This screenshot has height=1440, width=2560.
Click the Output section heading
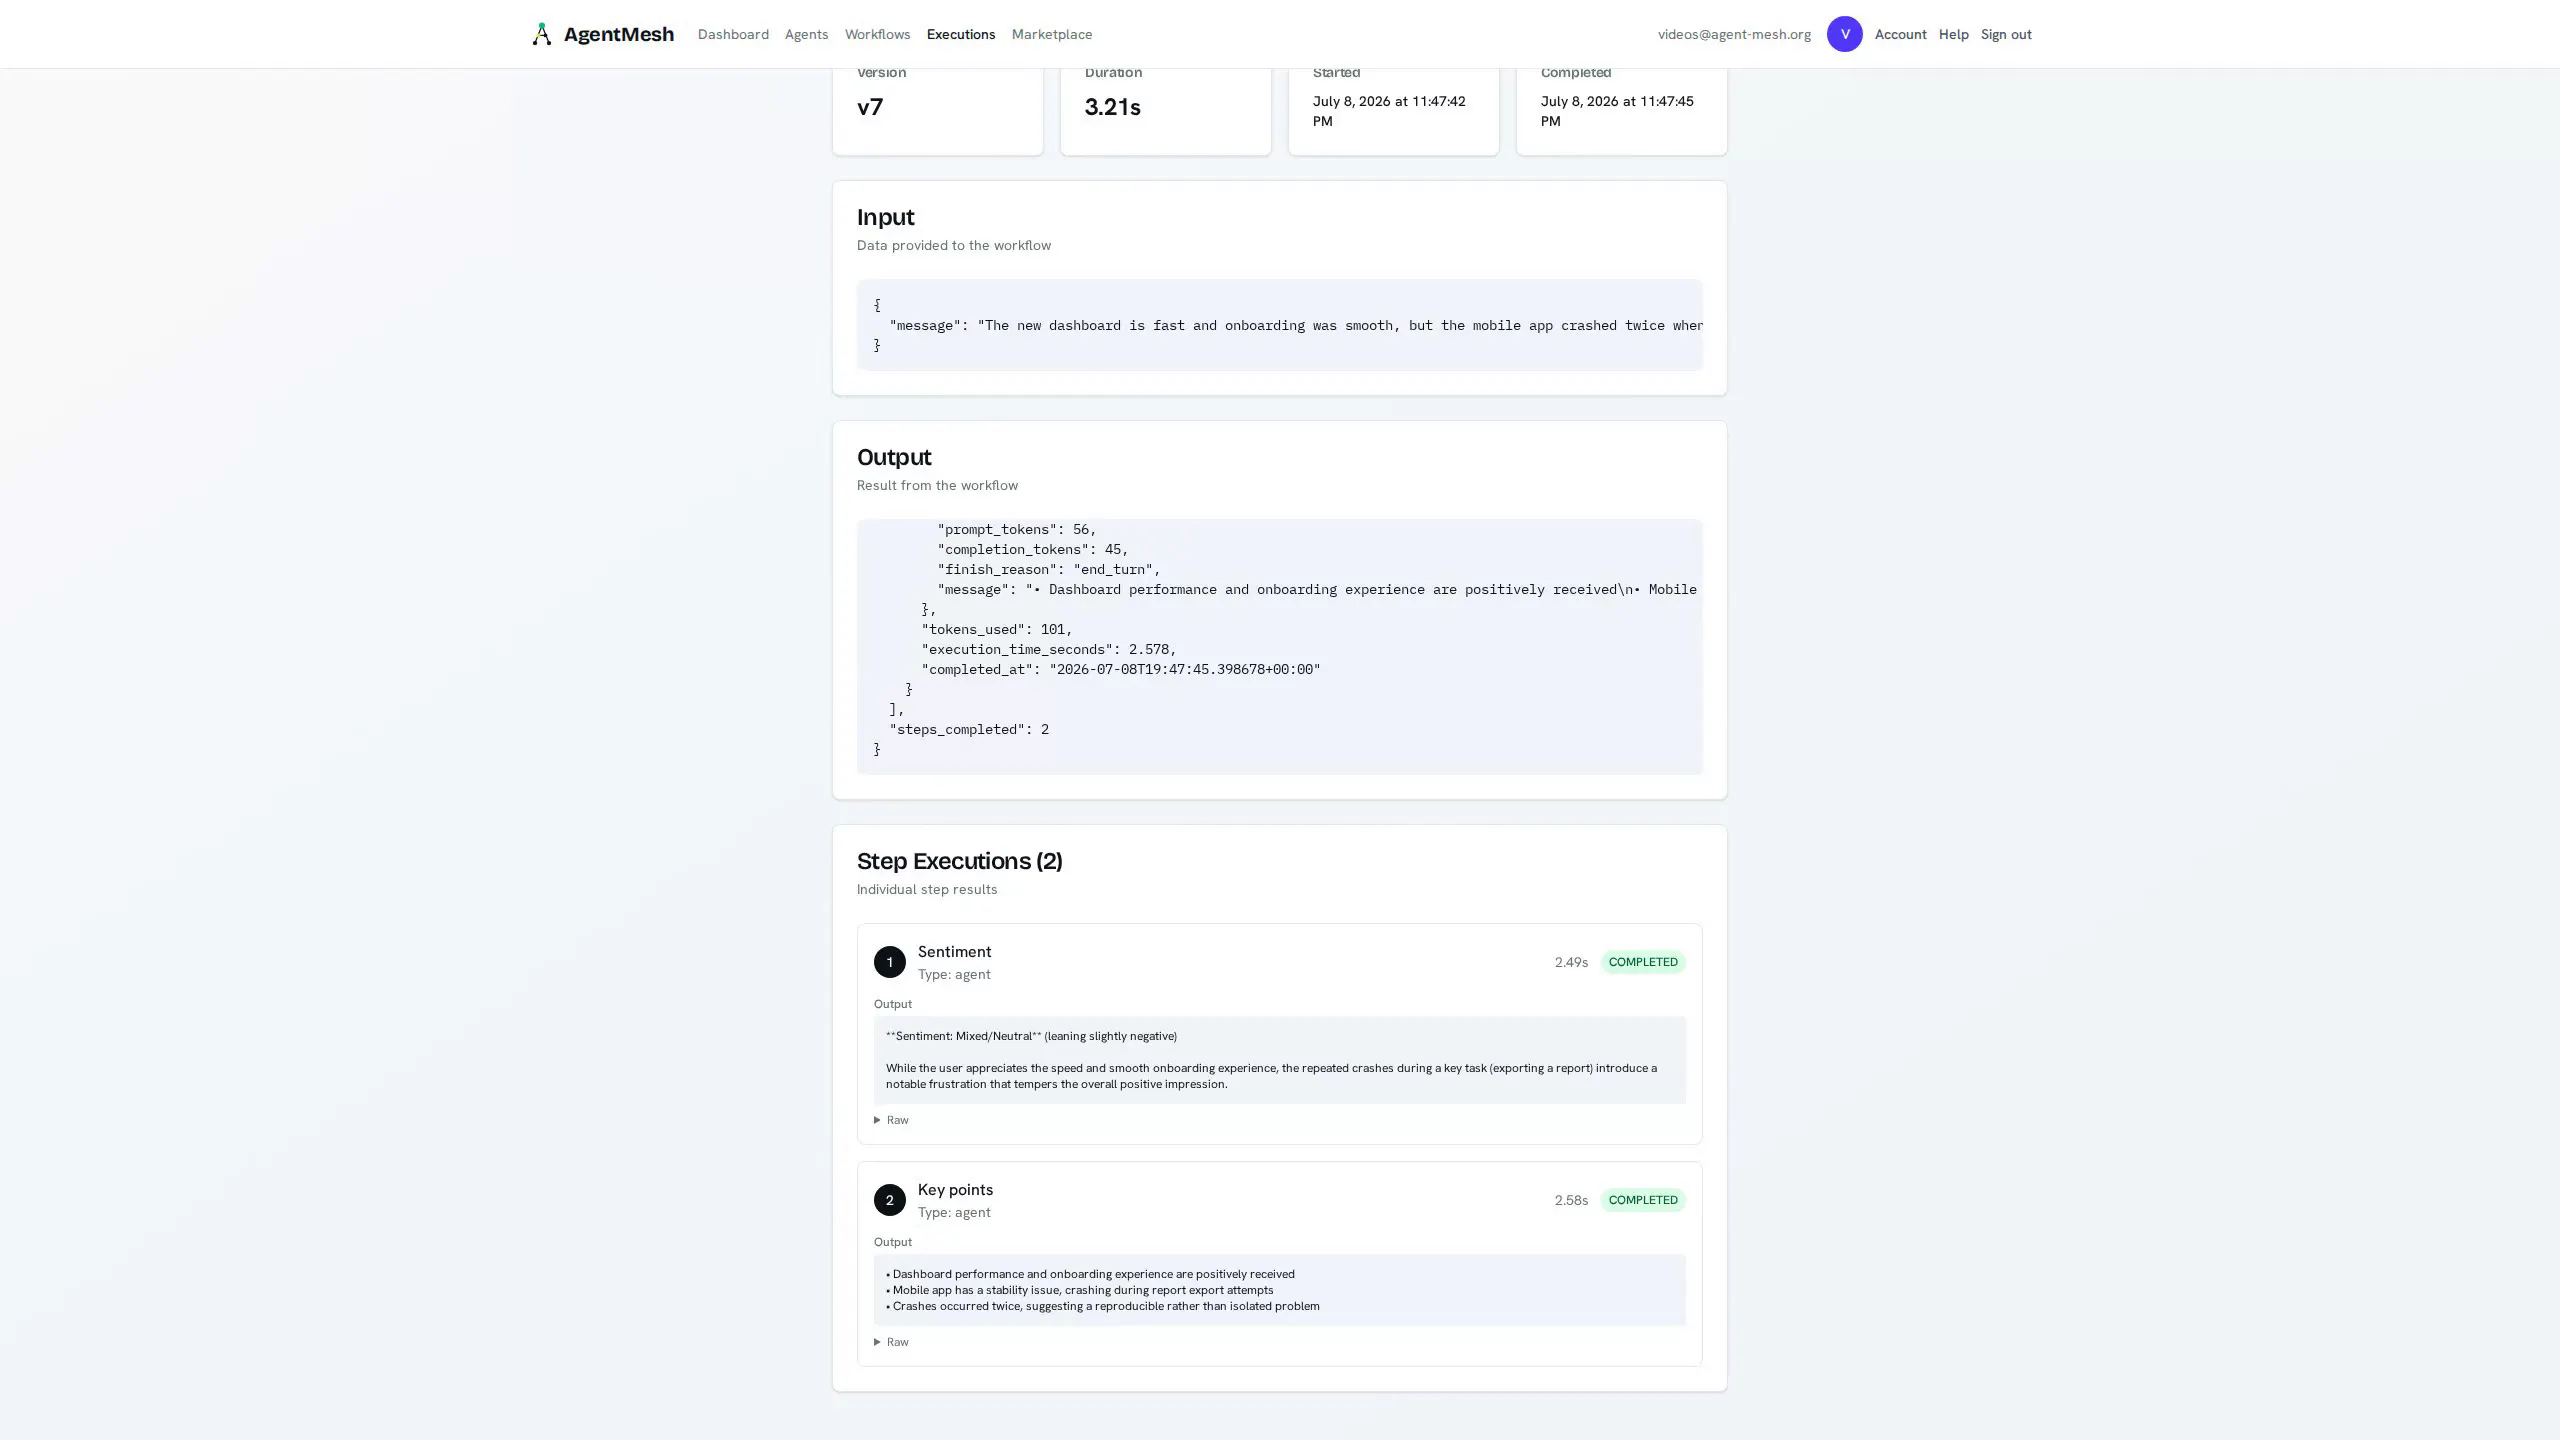click(x=893, y=457)
